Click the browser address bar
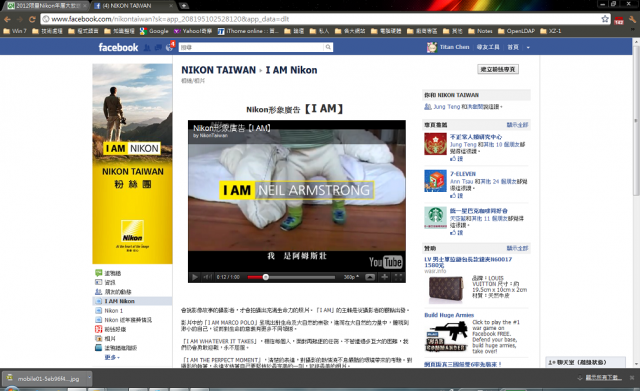The image size is (640, 391). 320,19
